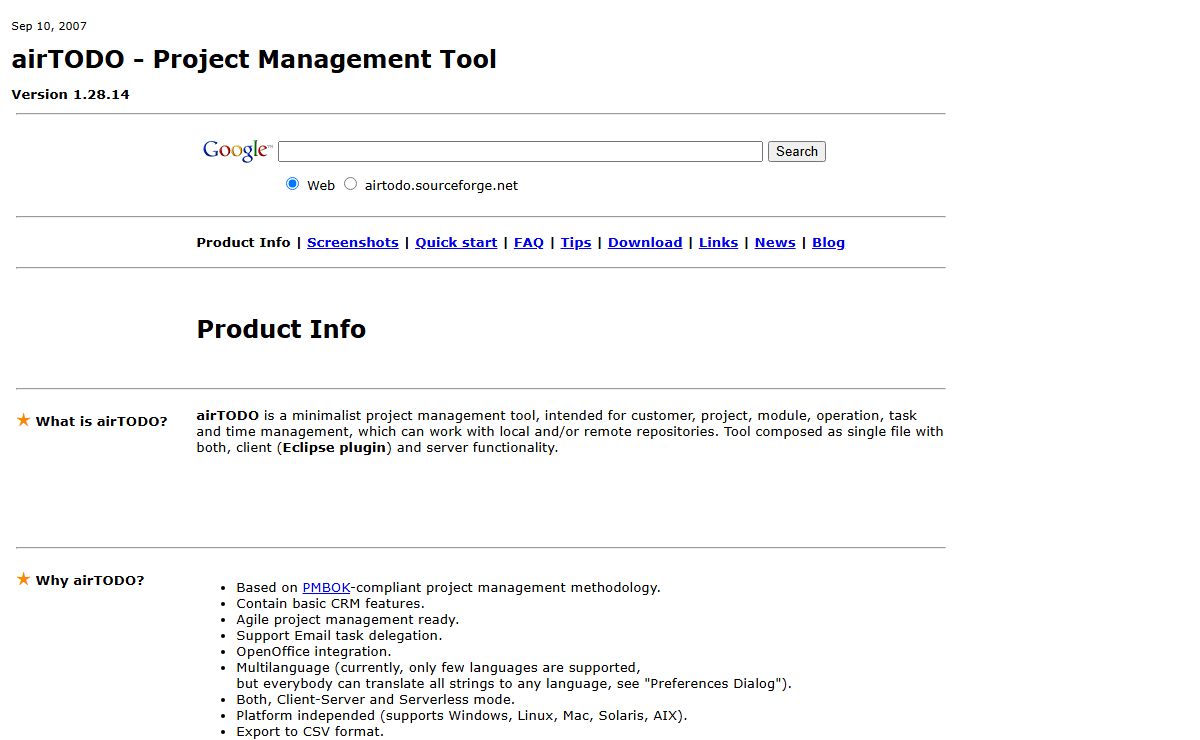Focus the Google search text field
This screenshot has height=740, width=1200.
[x=520, y=151]
